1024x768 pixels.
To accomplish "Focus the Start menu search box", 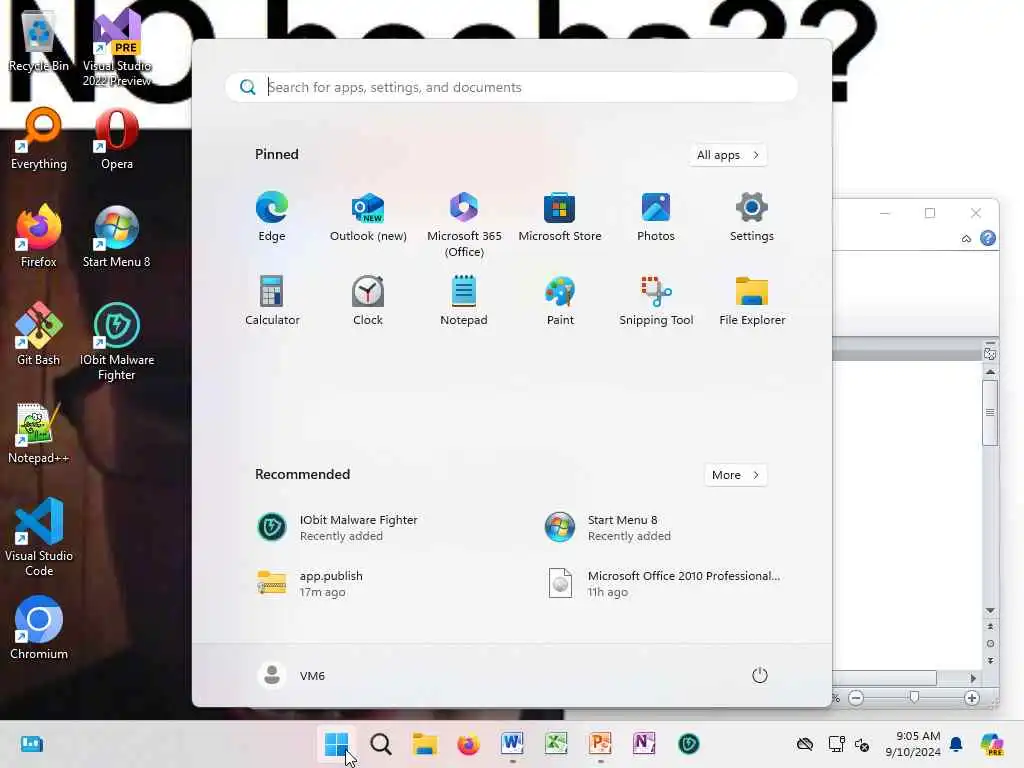I will 511,87.
